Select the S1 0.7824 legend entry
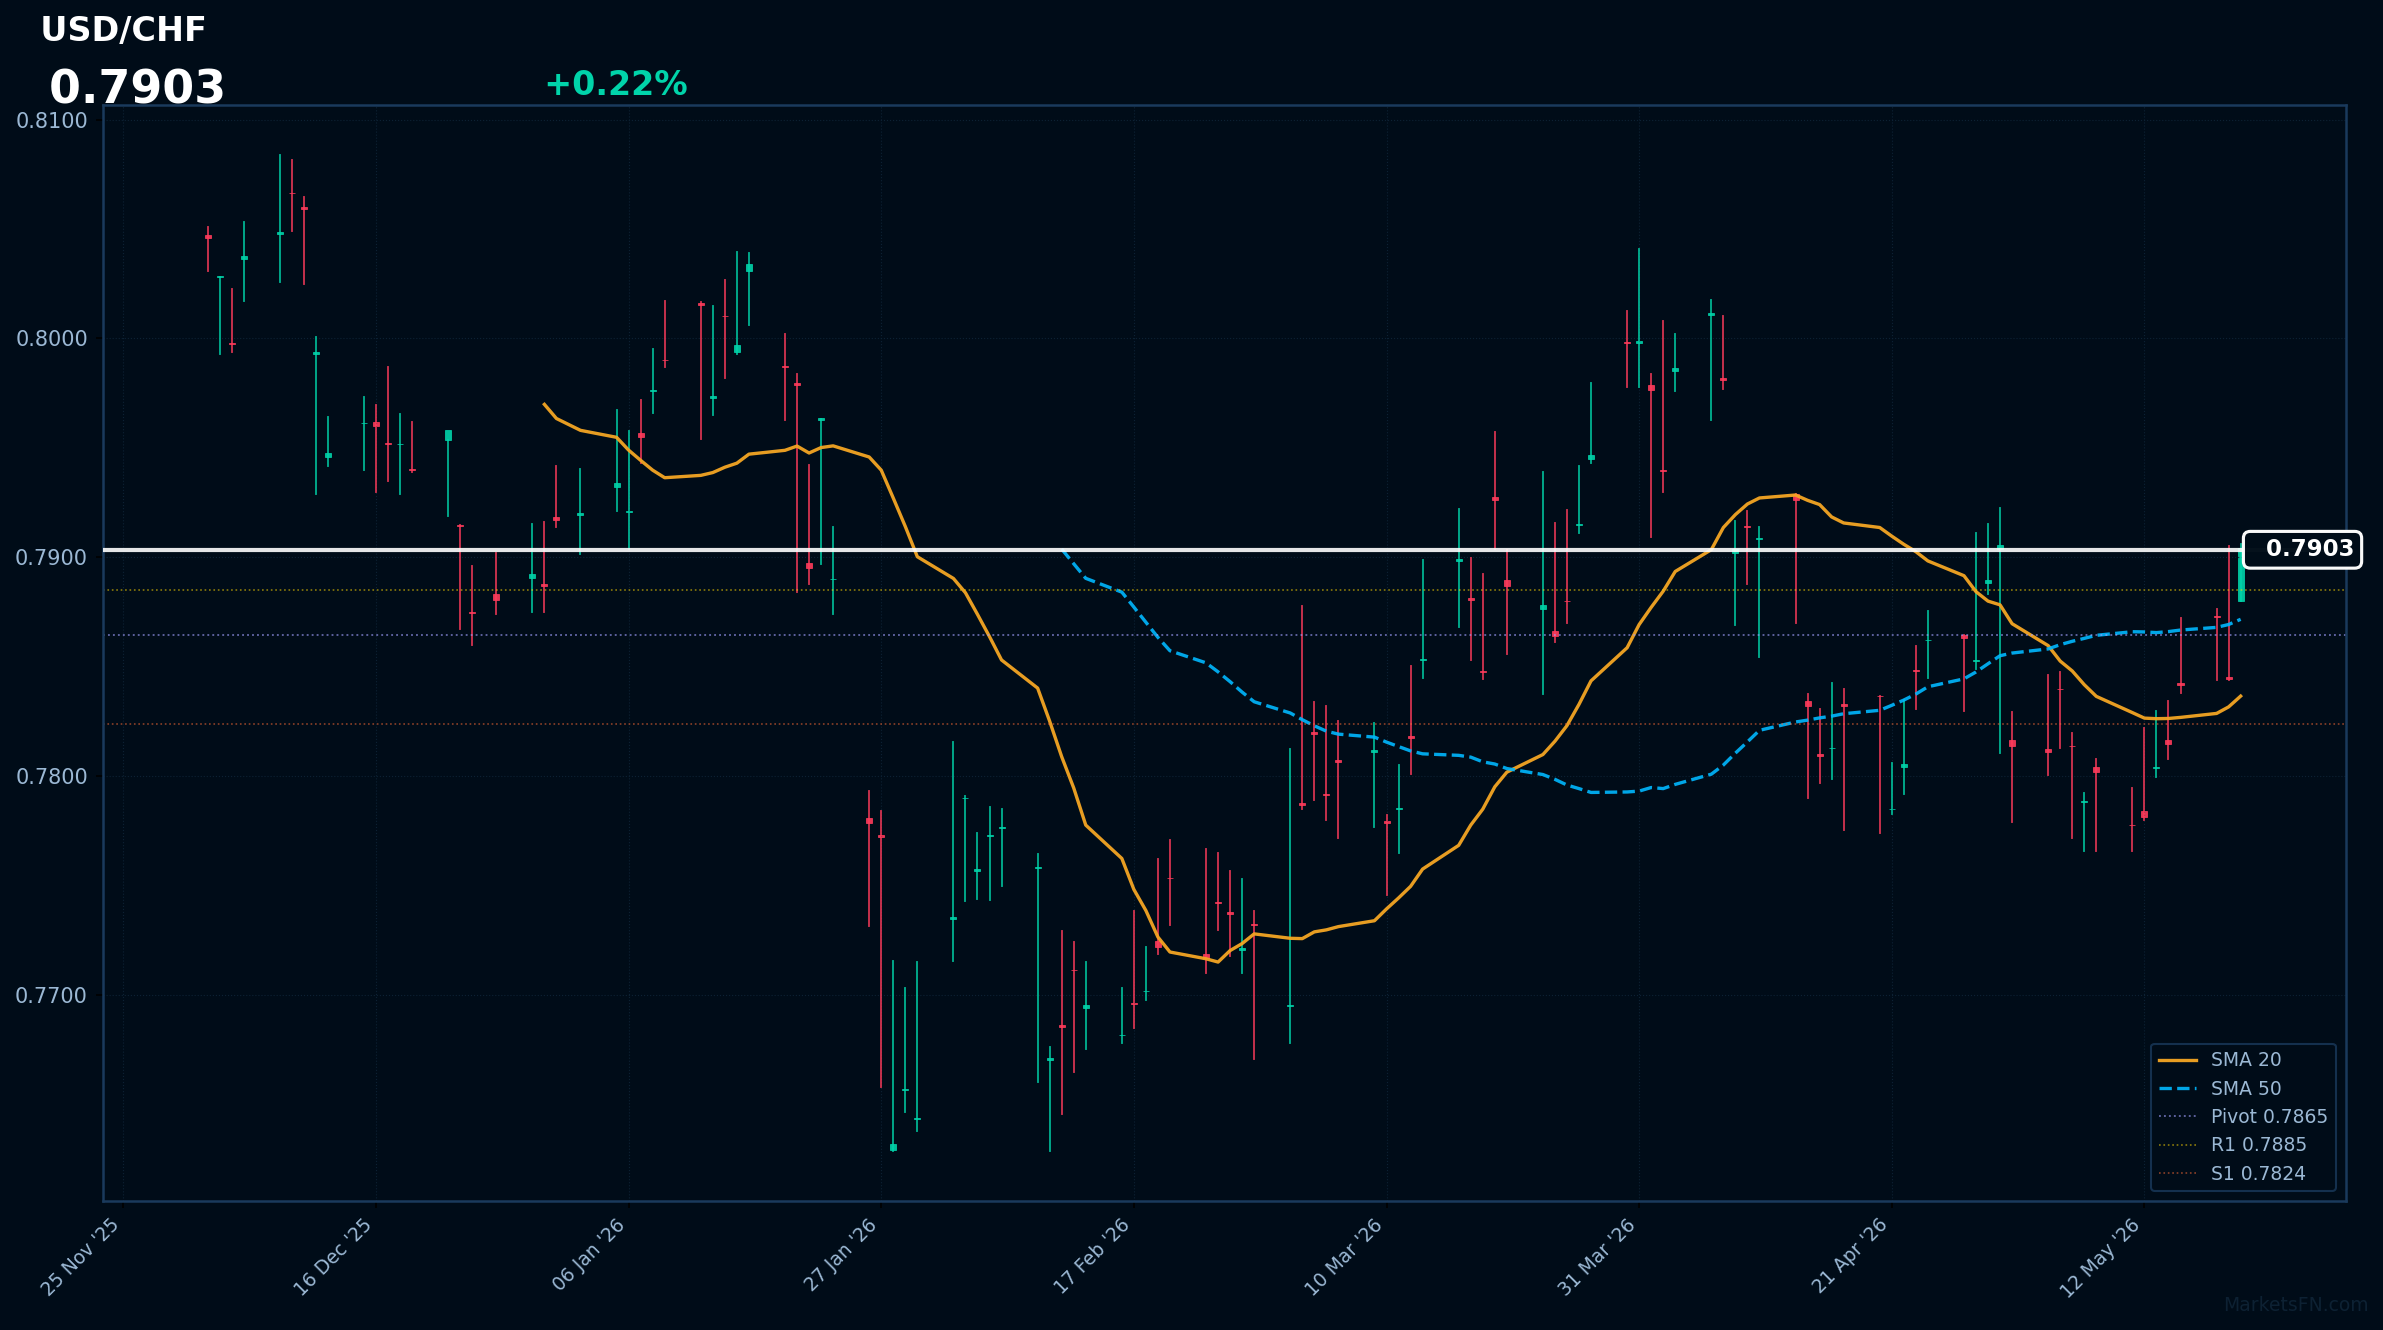Image resolution: width=2383 pixels, height=1330 pixels. 2232,1174
